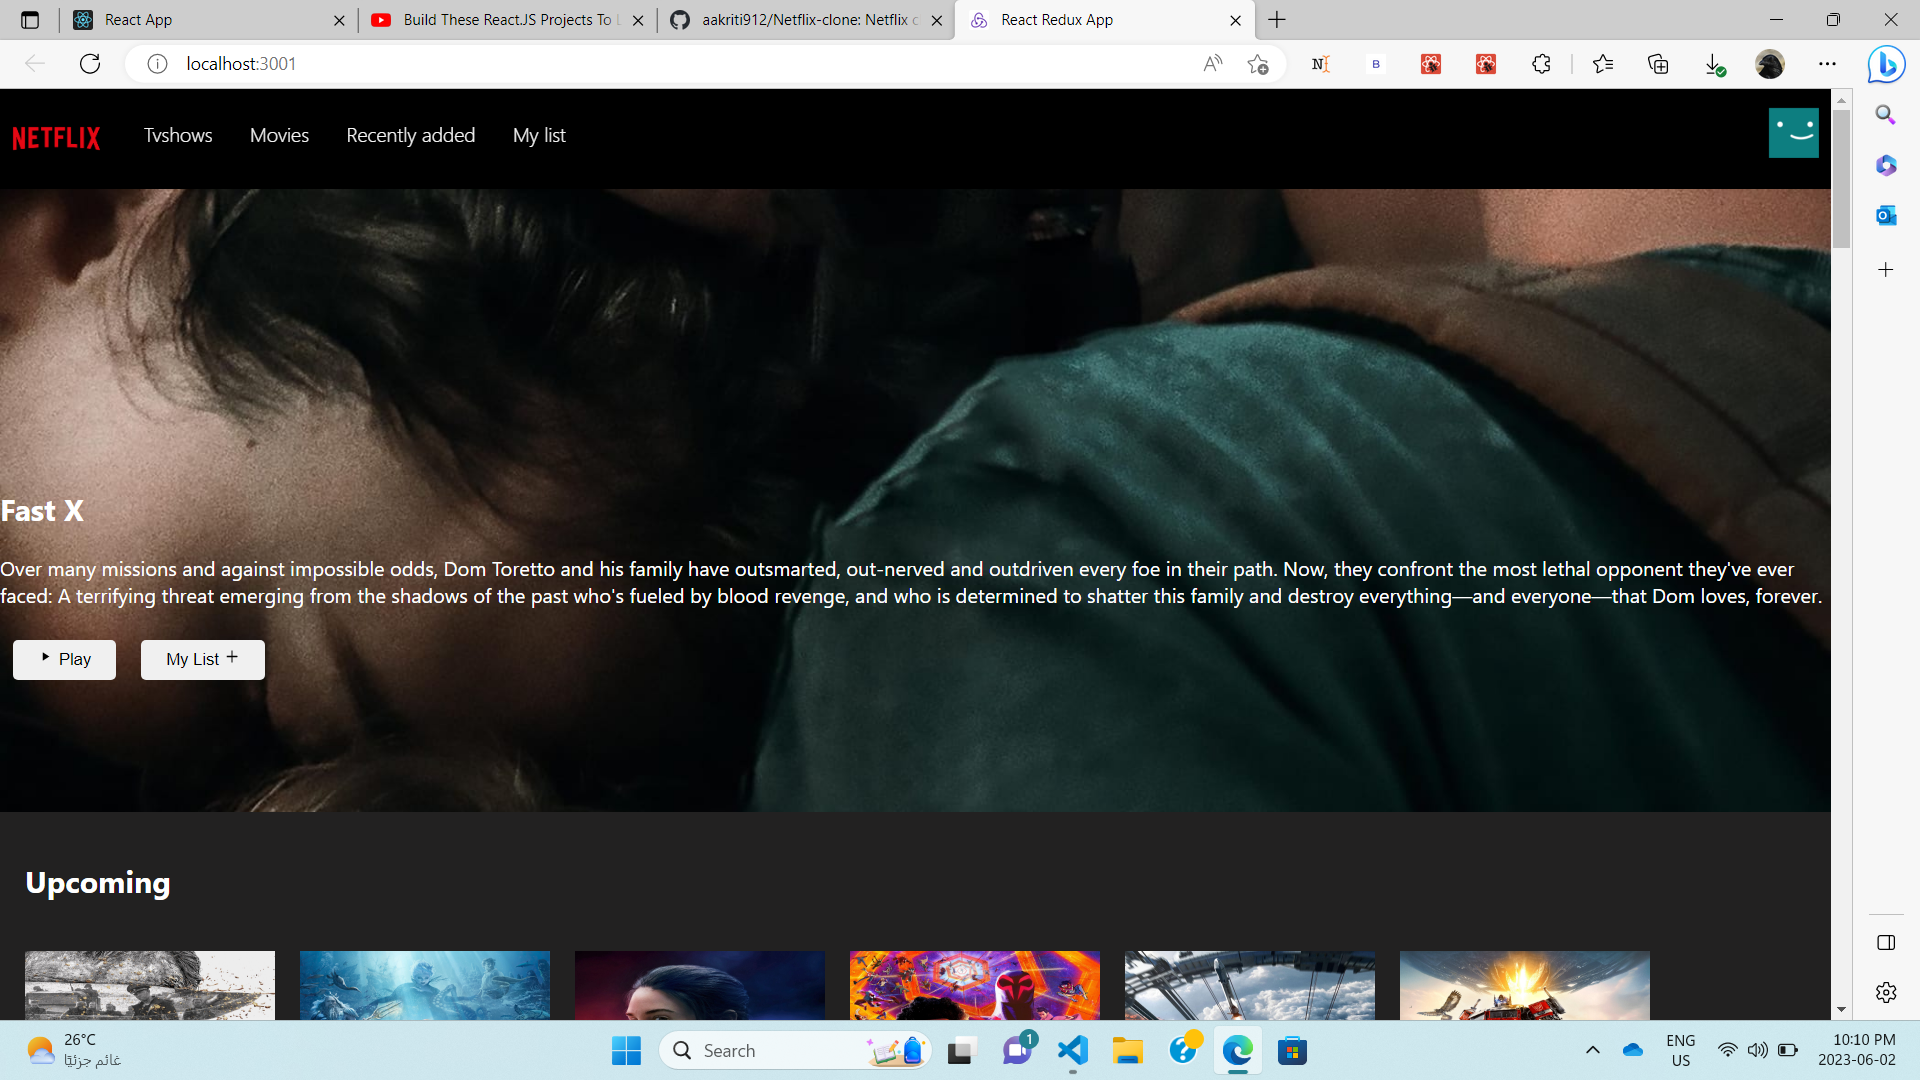Open the Edge Collections panel
The height and width of the screenshot is (1080, 1920).
[x=1658, y=64]
